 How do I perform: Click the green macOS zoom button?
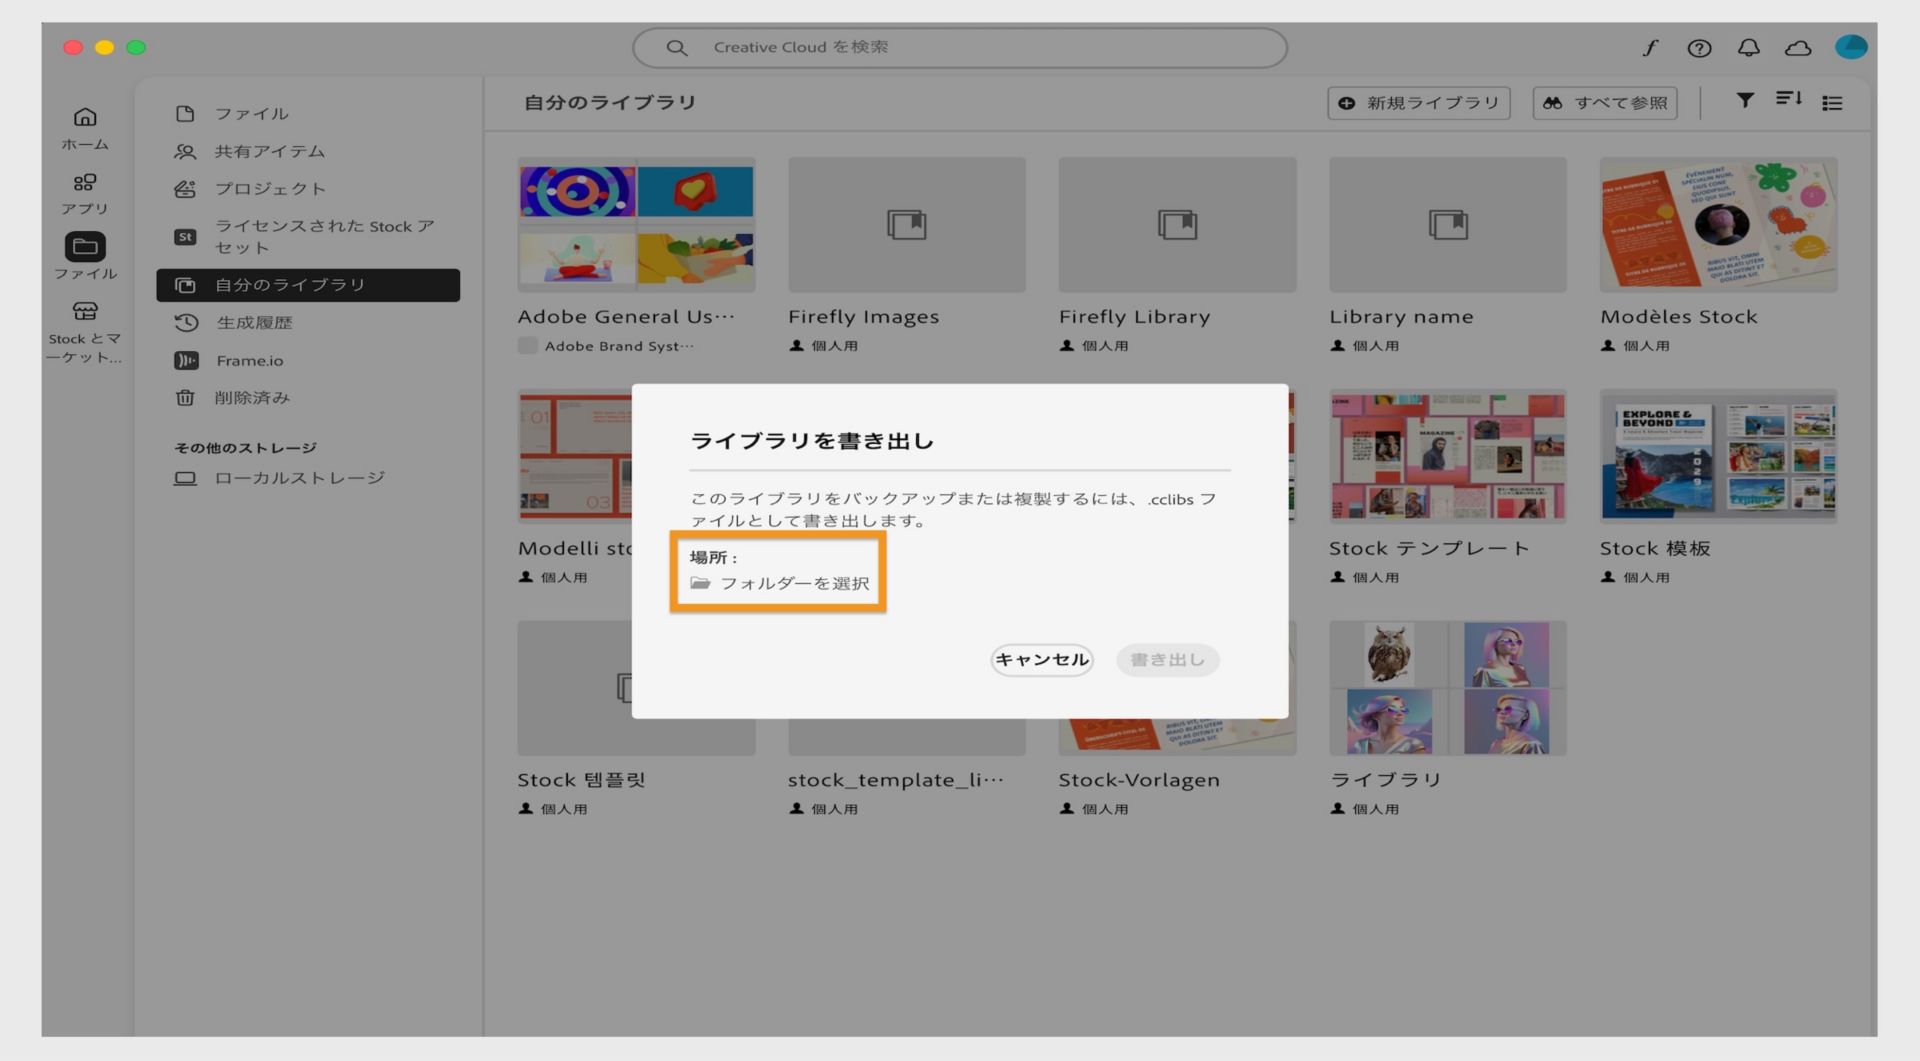click(x=136, y=47)
